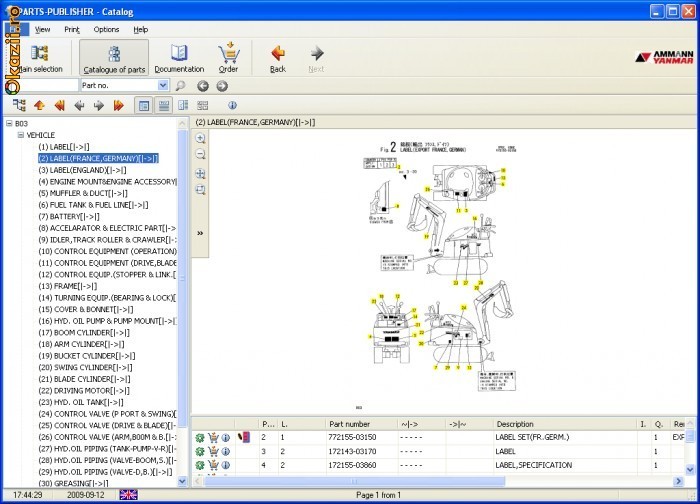Show info for part 172155-03860
Image resolution: width=700 pixels, height=504 pixels.
pyautogui.click(x=226, y=465)
